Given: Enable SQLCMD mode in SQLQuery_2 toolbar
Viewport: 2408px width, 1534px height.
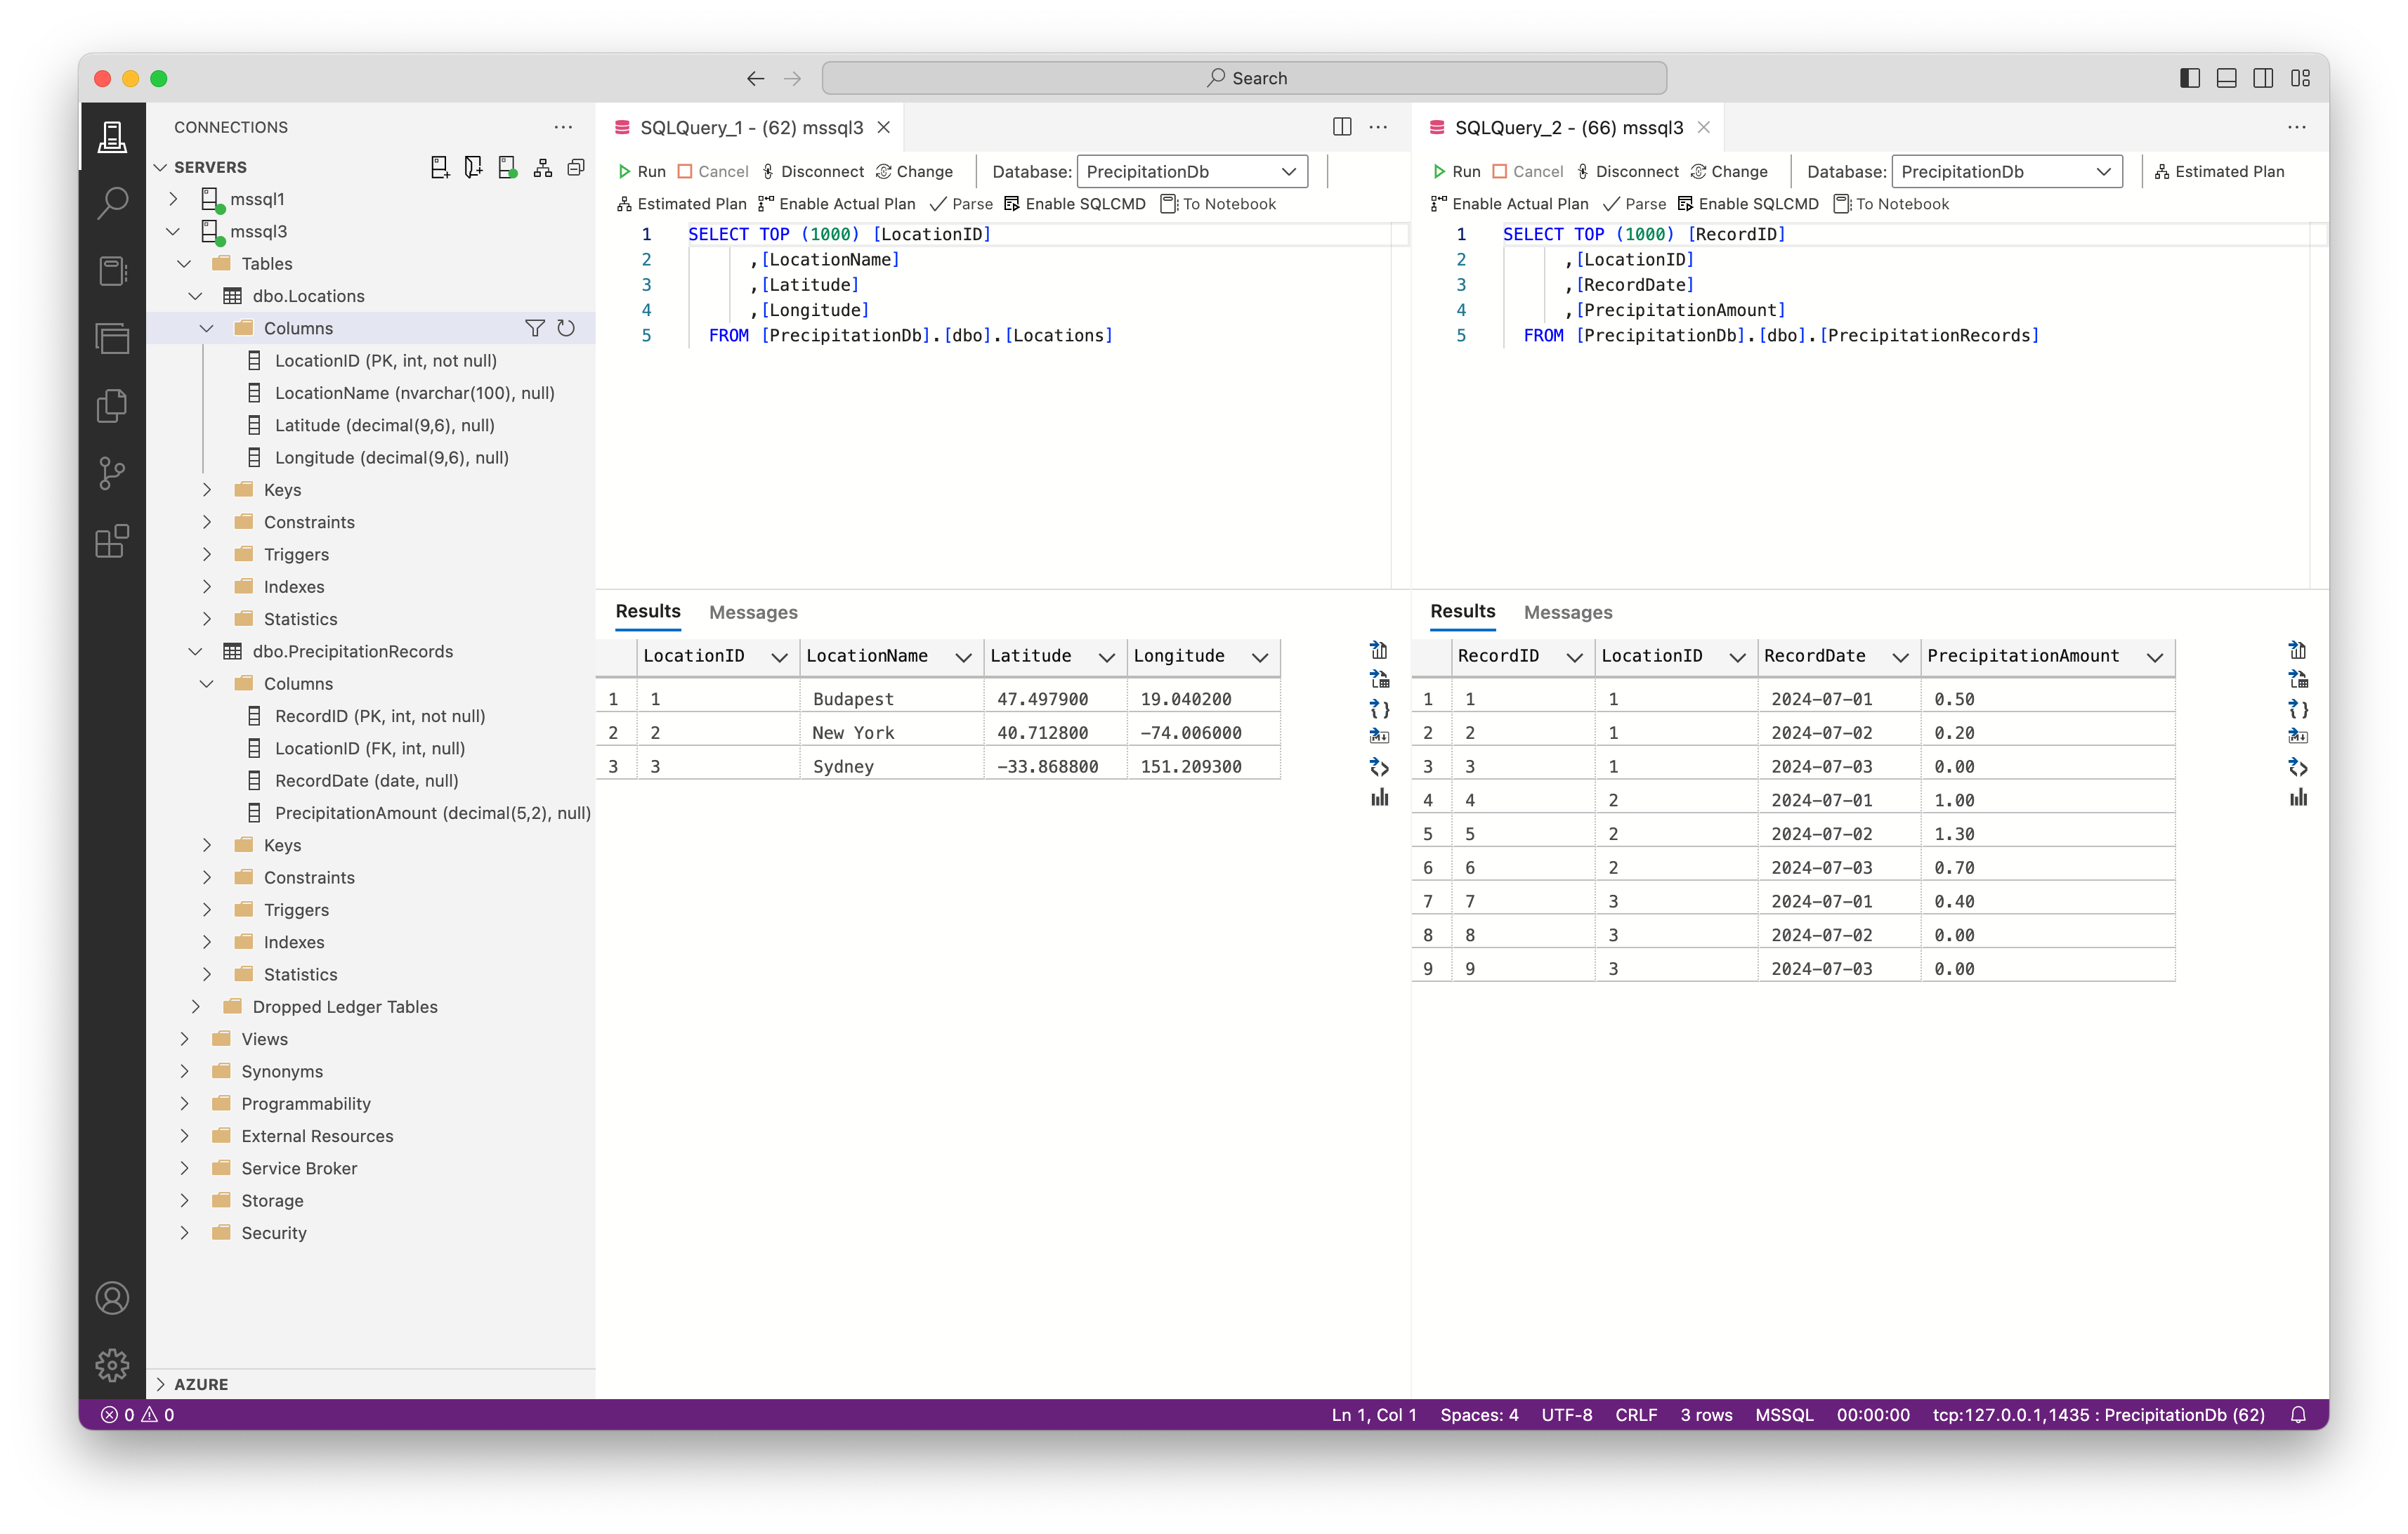Looking at the screenshot, I should coord(1748,204).
